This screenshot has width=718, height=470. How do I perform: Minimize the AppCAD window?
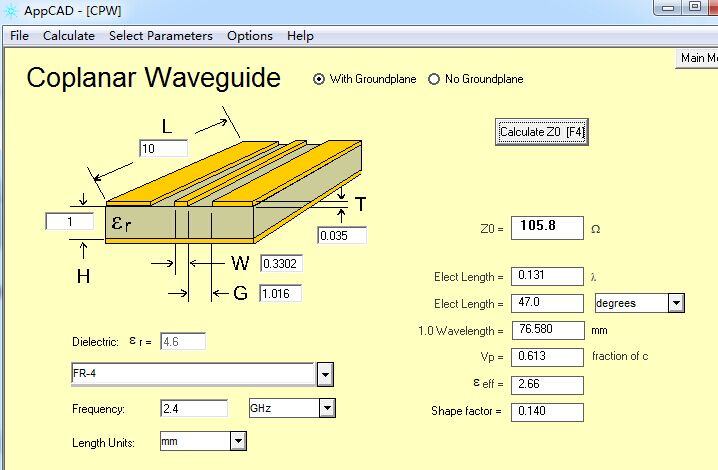[668, 7]
